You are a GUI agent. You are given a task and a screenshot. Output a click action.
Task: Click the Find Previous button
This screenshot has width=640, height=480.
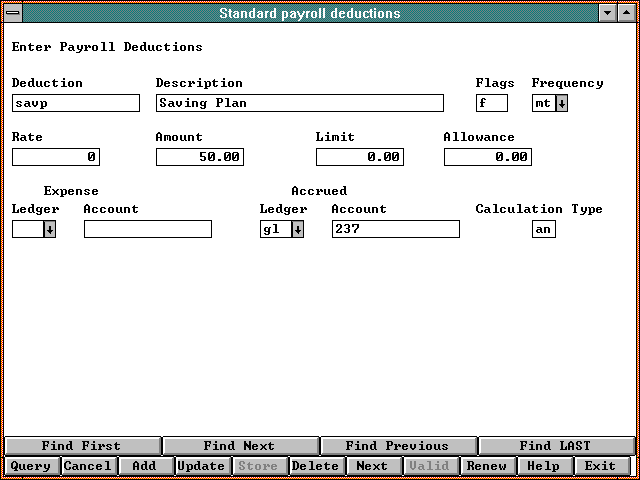397,446
